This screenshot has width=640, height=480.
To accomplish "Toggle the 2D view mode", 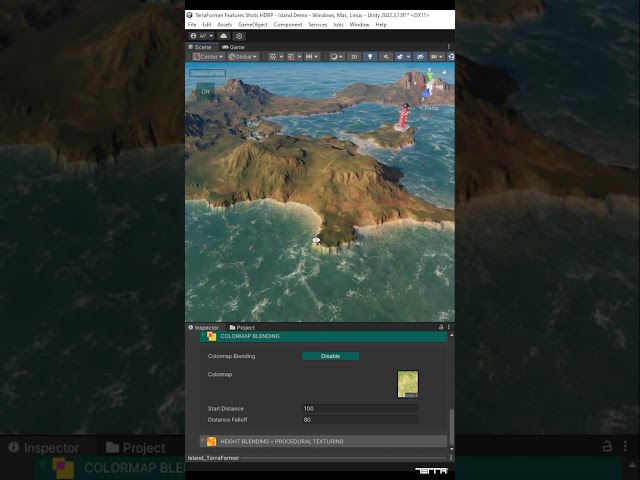I will (354, 57).
